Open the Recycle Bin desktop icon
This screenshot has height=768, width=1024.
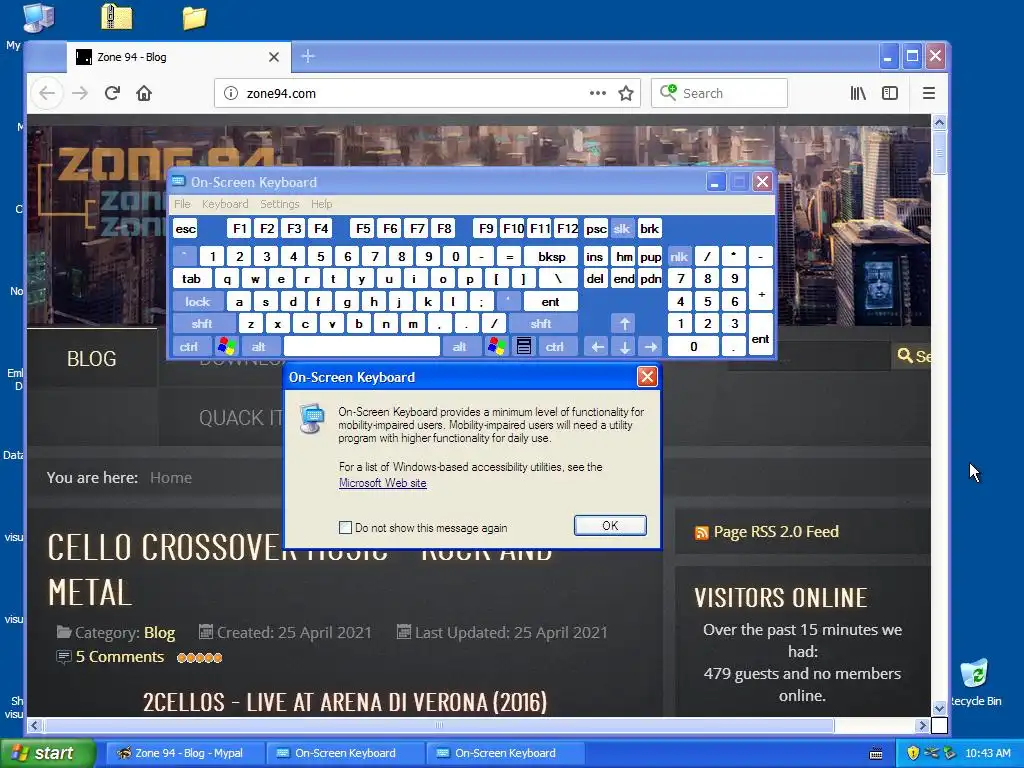coord(974,673)
